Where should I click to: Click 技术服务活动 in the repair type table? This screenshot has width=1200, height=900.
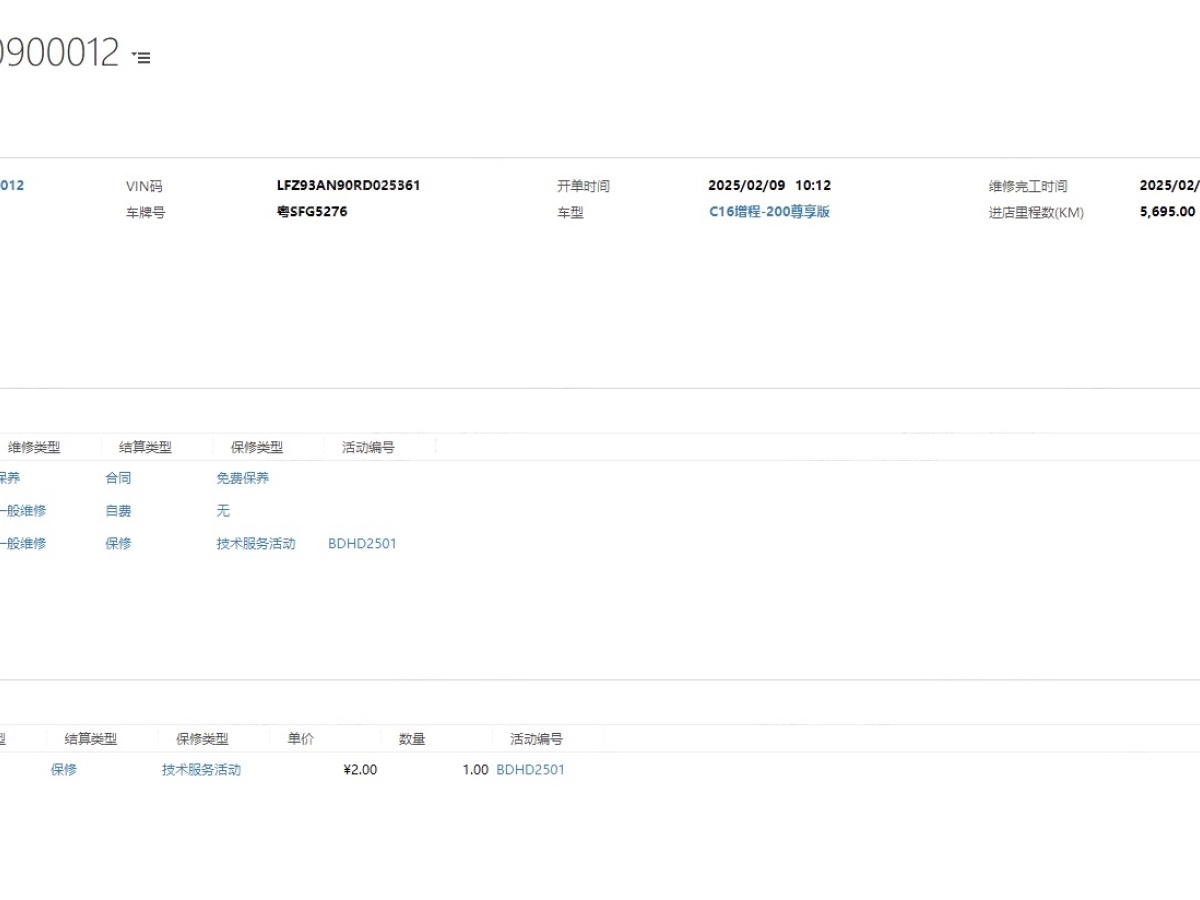pos(256,544)
